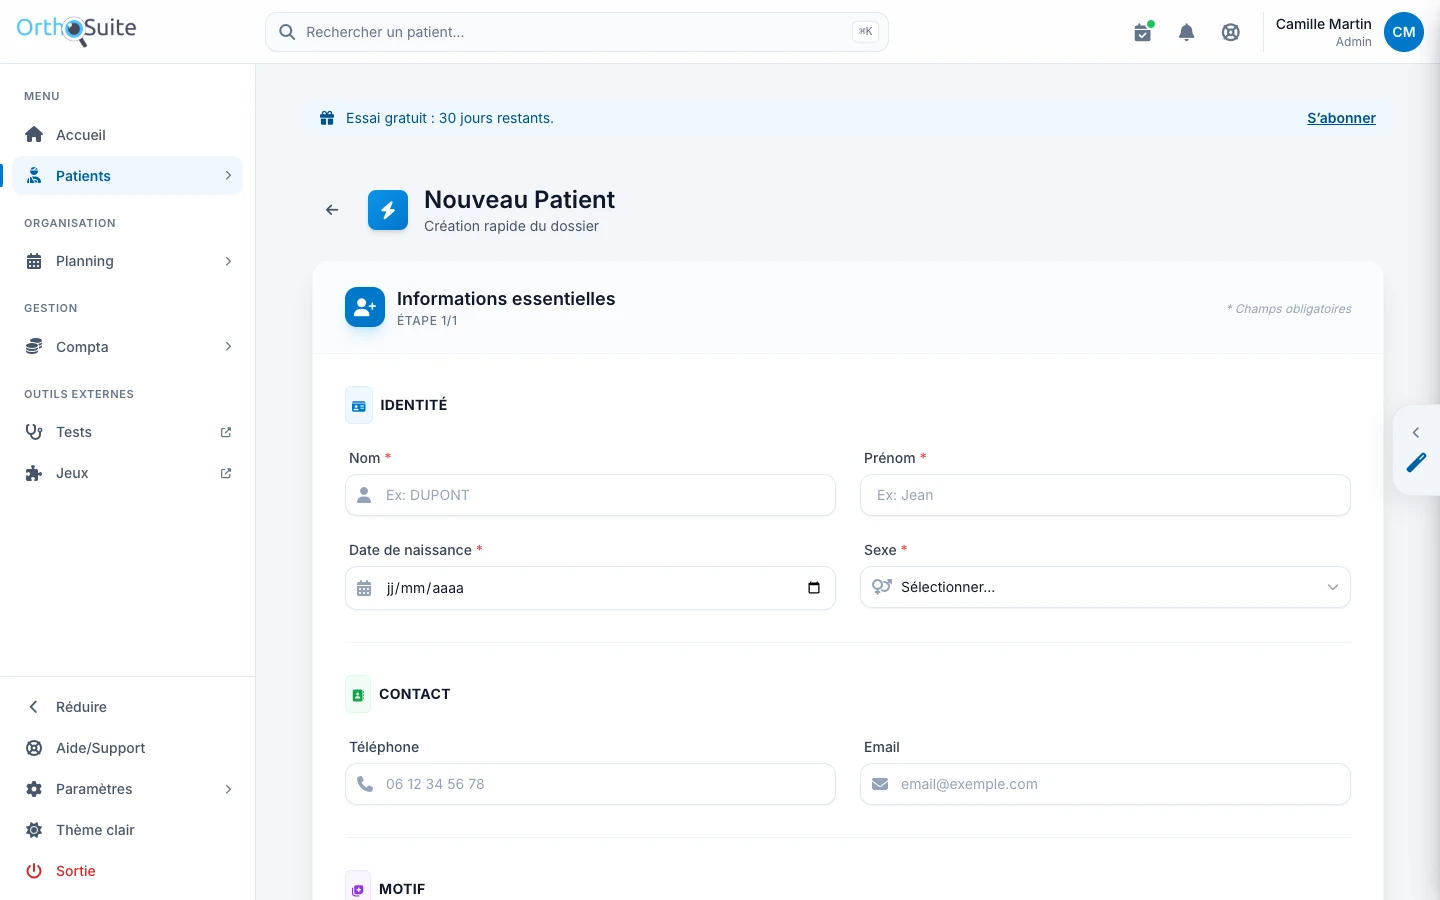Log out with Sortie

point(128,871)
